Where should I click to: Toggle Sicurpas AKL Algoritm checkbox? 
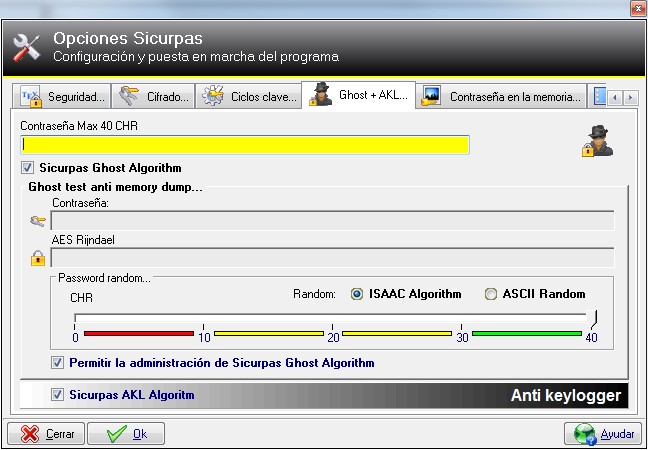57,395
